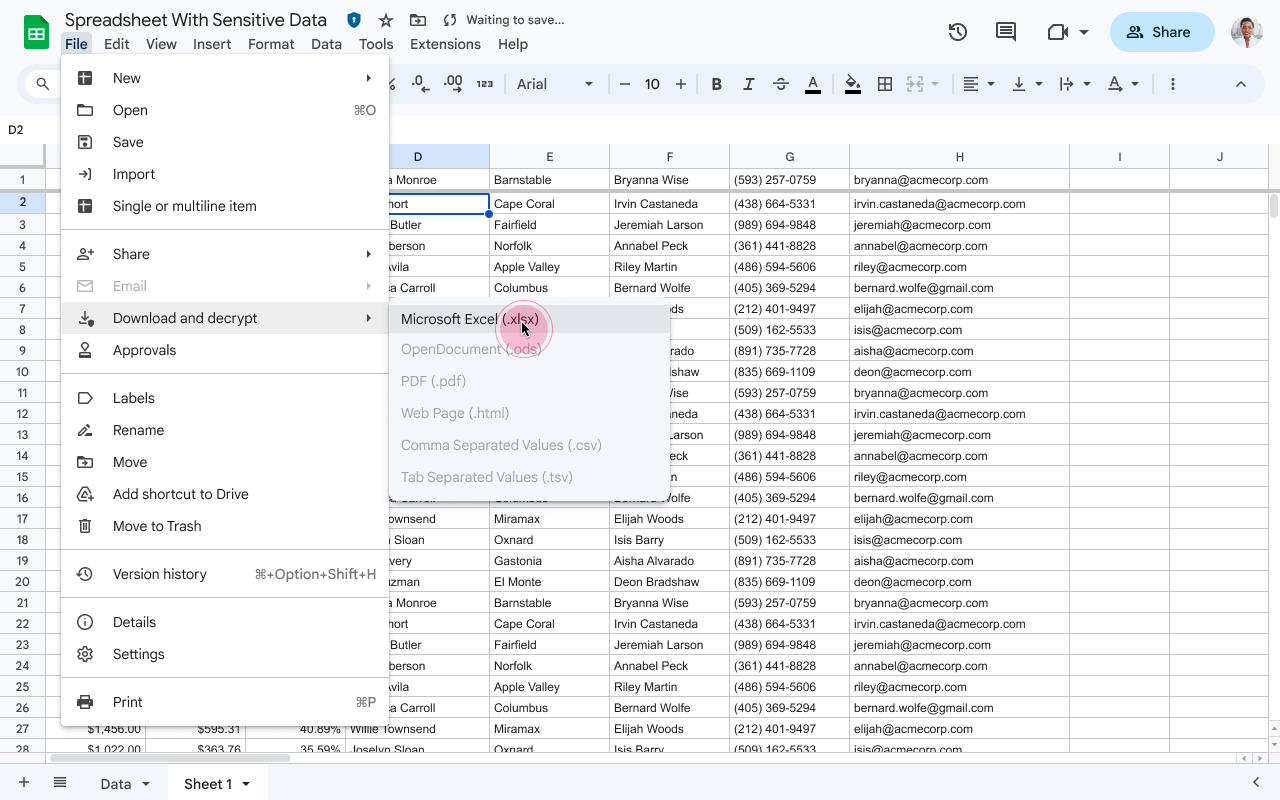Open the text rotation dropdown
The width and height of the screenshot is (1280, 800).
click(x=1122, y=84)
